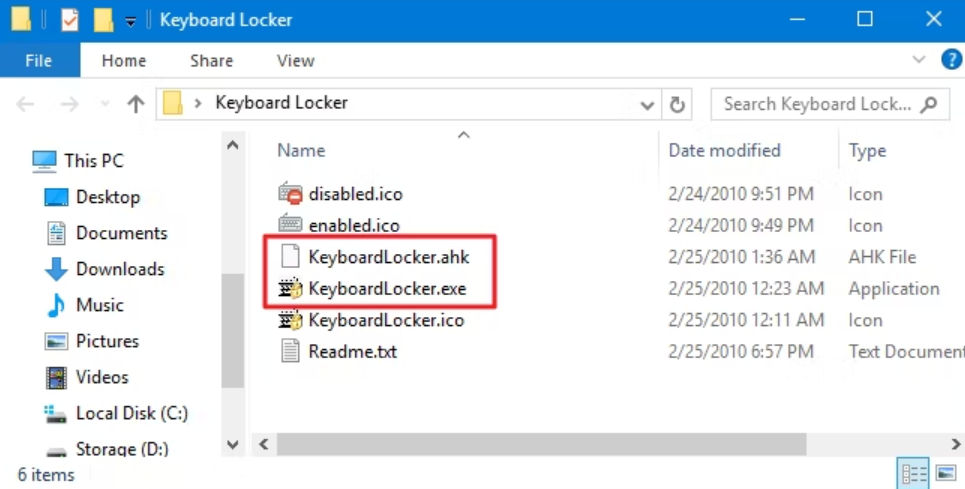The width and height of the screenshot is (965, 489).
Task: Refresh the Keyboard Locker folder view
Action: (x=677, y=104)
